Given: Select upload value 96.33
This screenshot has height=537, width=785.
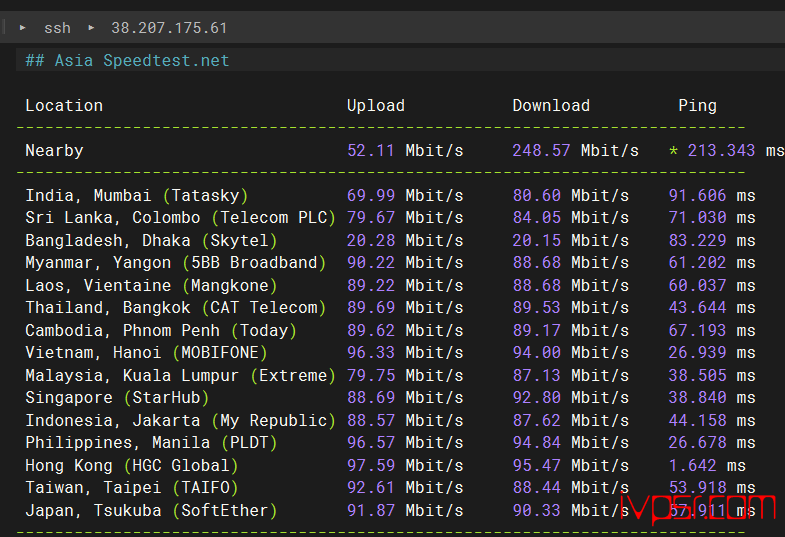Looking at the screenshot, I should pyautogui.click(x=371, y=353).
